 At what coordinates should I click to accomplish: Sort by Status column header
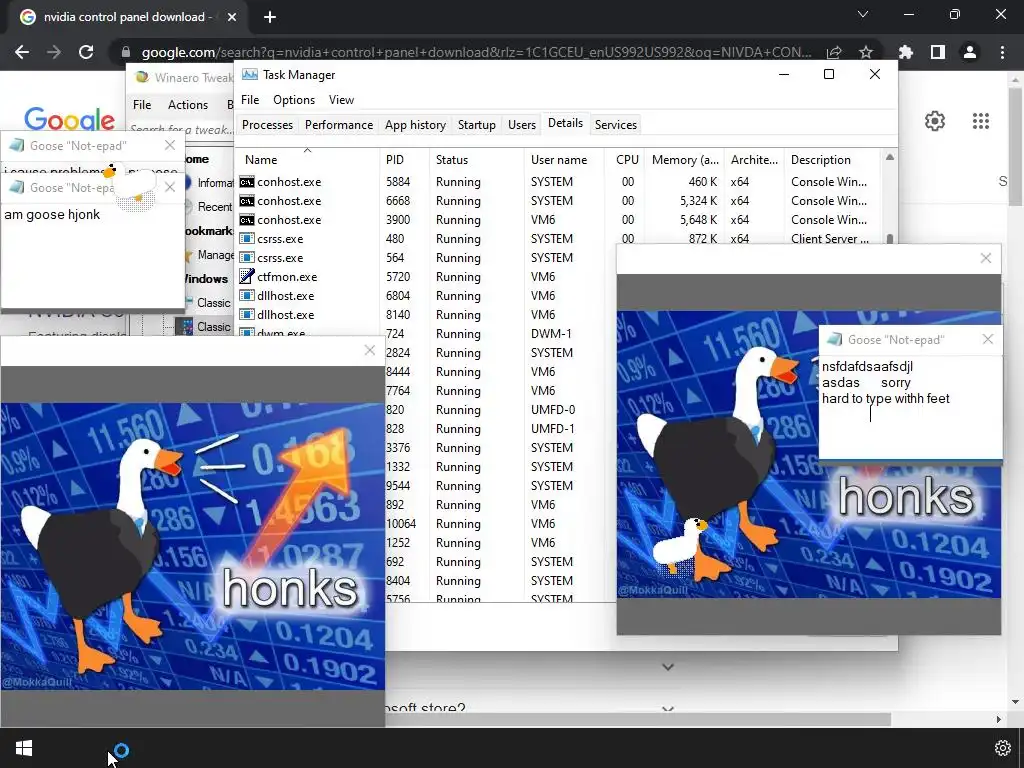pos(477,159)
